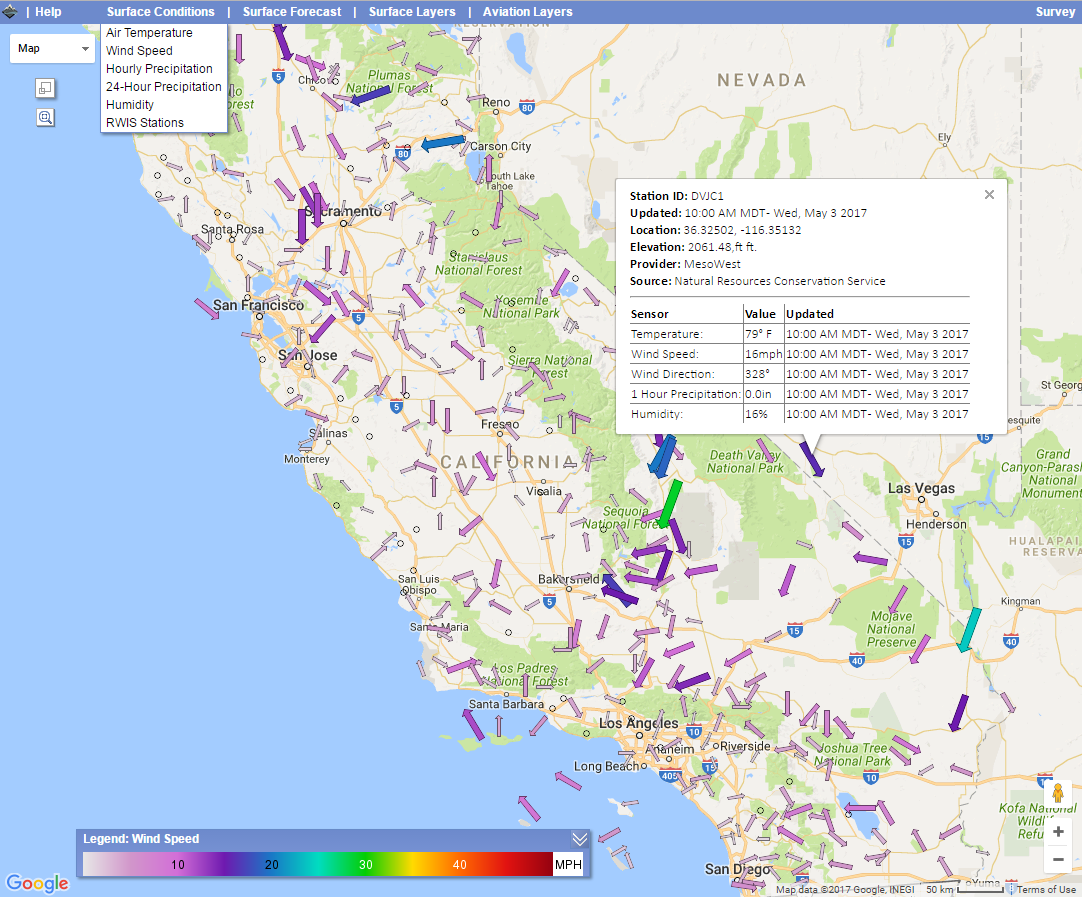
Task: Open the Terms of Use link
Action: pyautogui.click(x=1046, y=890)
